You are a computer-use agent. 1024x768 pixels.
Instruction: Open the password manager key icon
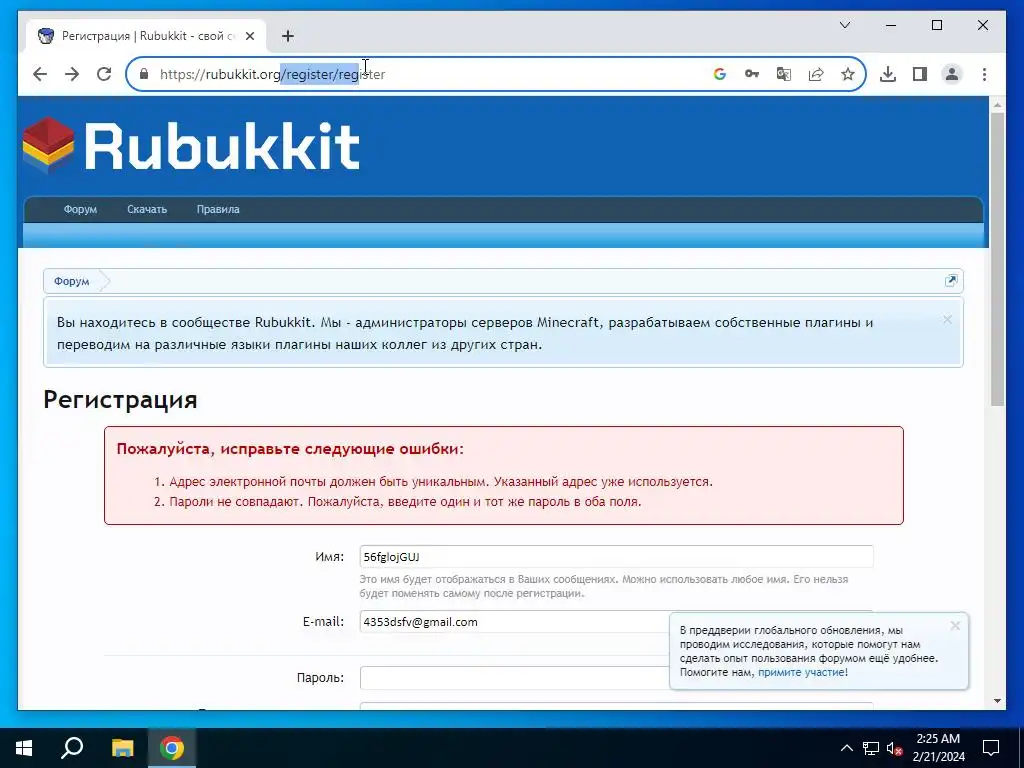pyautogui.click(x=752, y=74)
